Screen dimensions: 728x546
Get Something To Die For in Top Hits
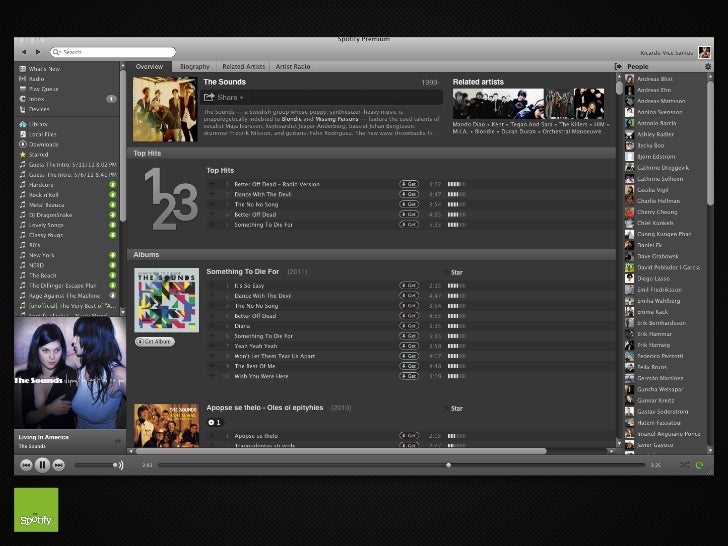point(409,224)
